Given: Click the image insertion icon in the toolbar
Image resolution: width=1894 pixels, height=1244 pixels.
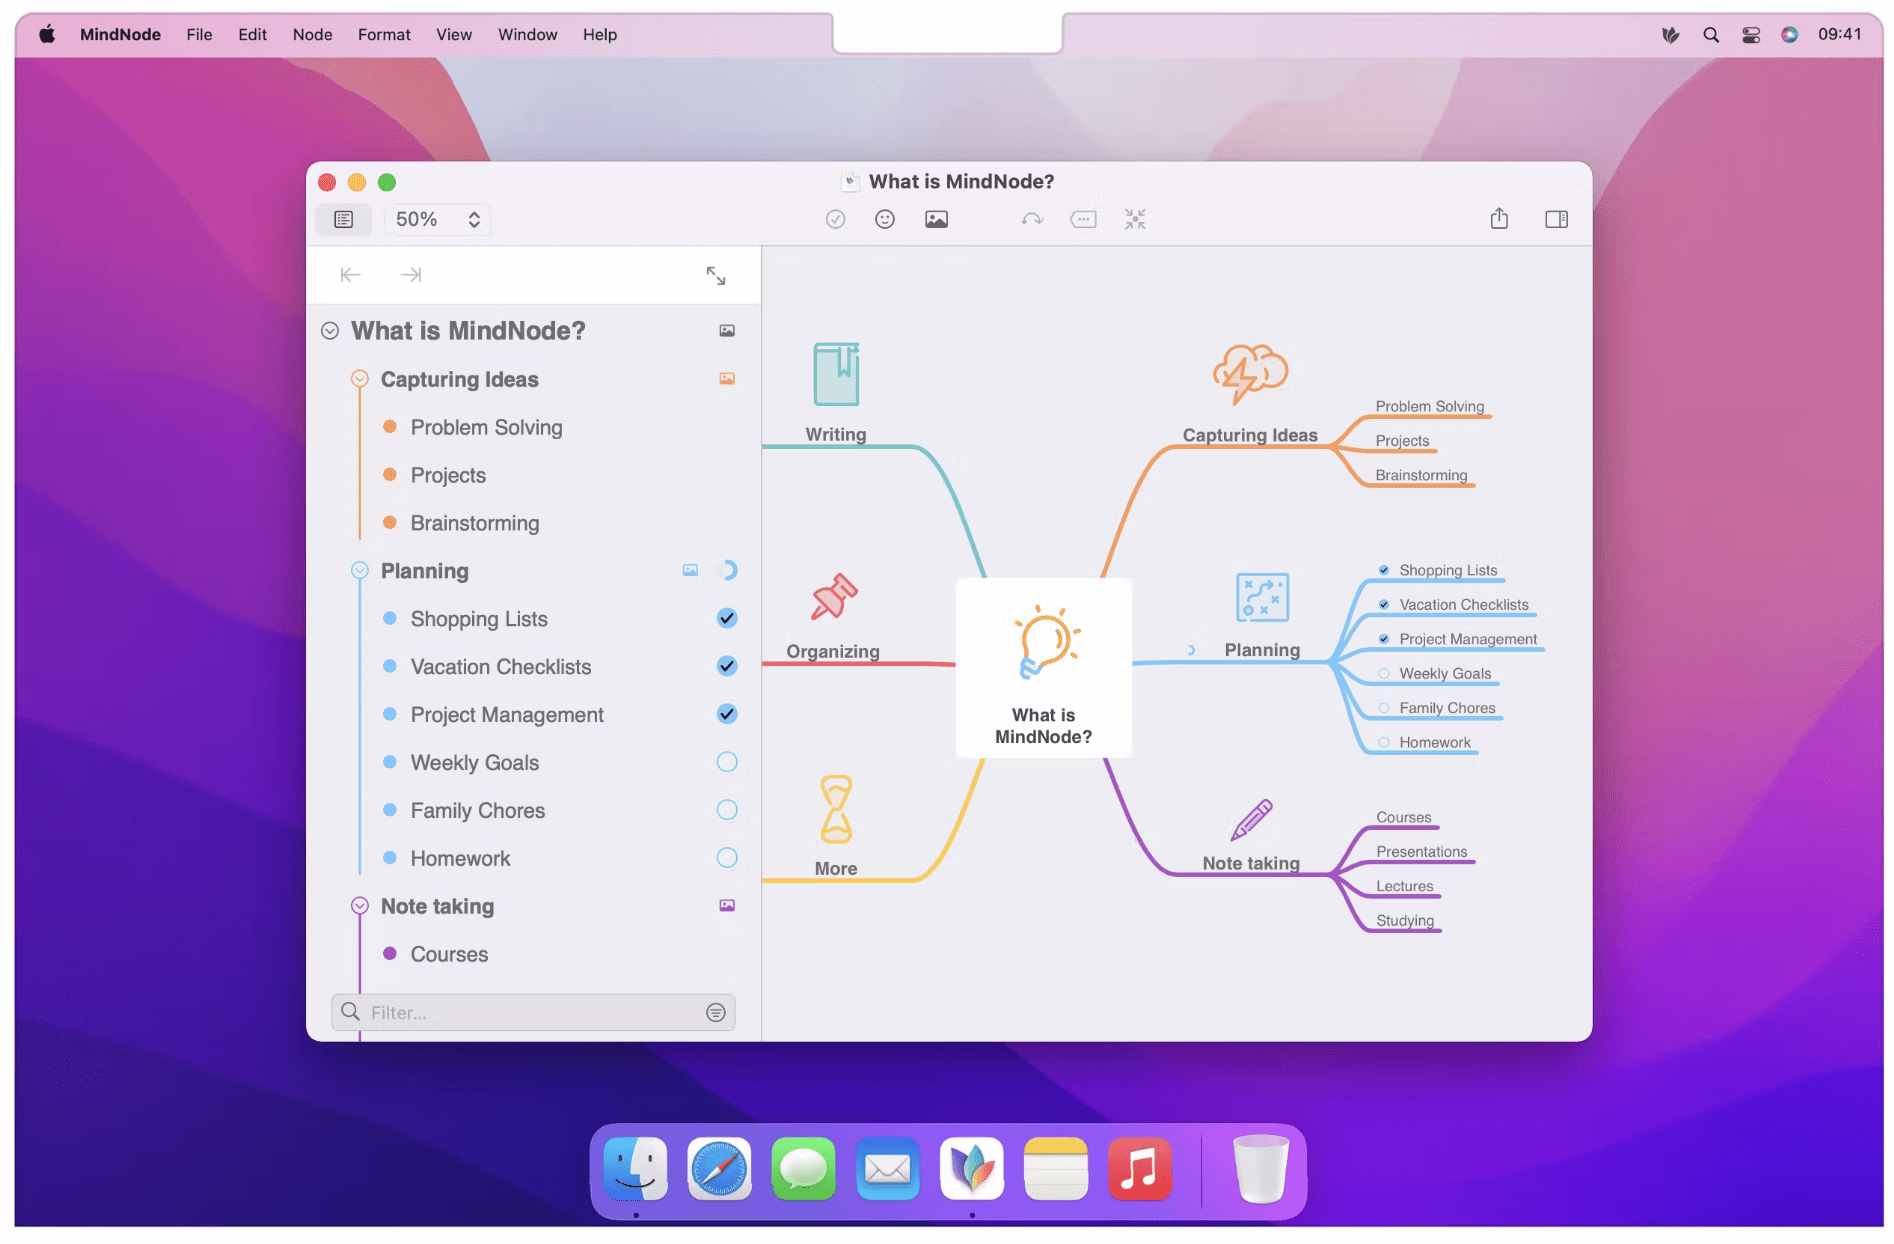Looking at the screenshot, I should (x=936, y=219).
